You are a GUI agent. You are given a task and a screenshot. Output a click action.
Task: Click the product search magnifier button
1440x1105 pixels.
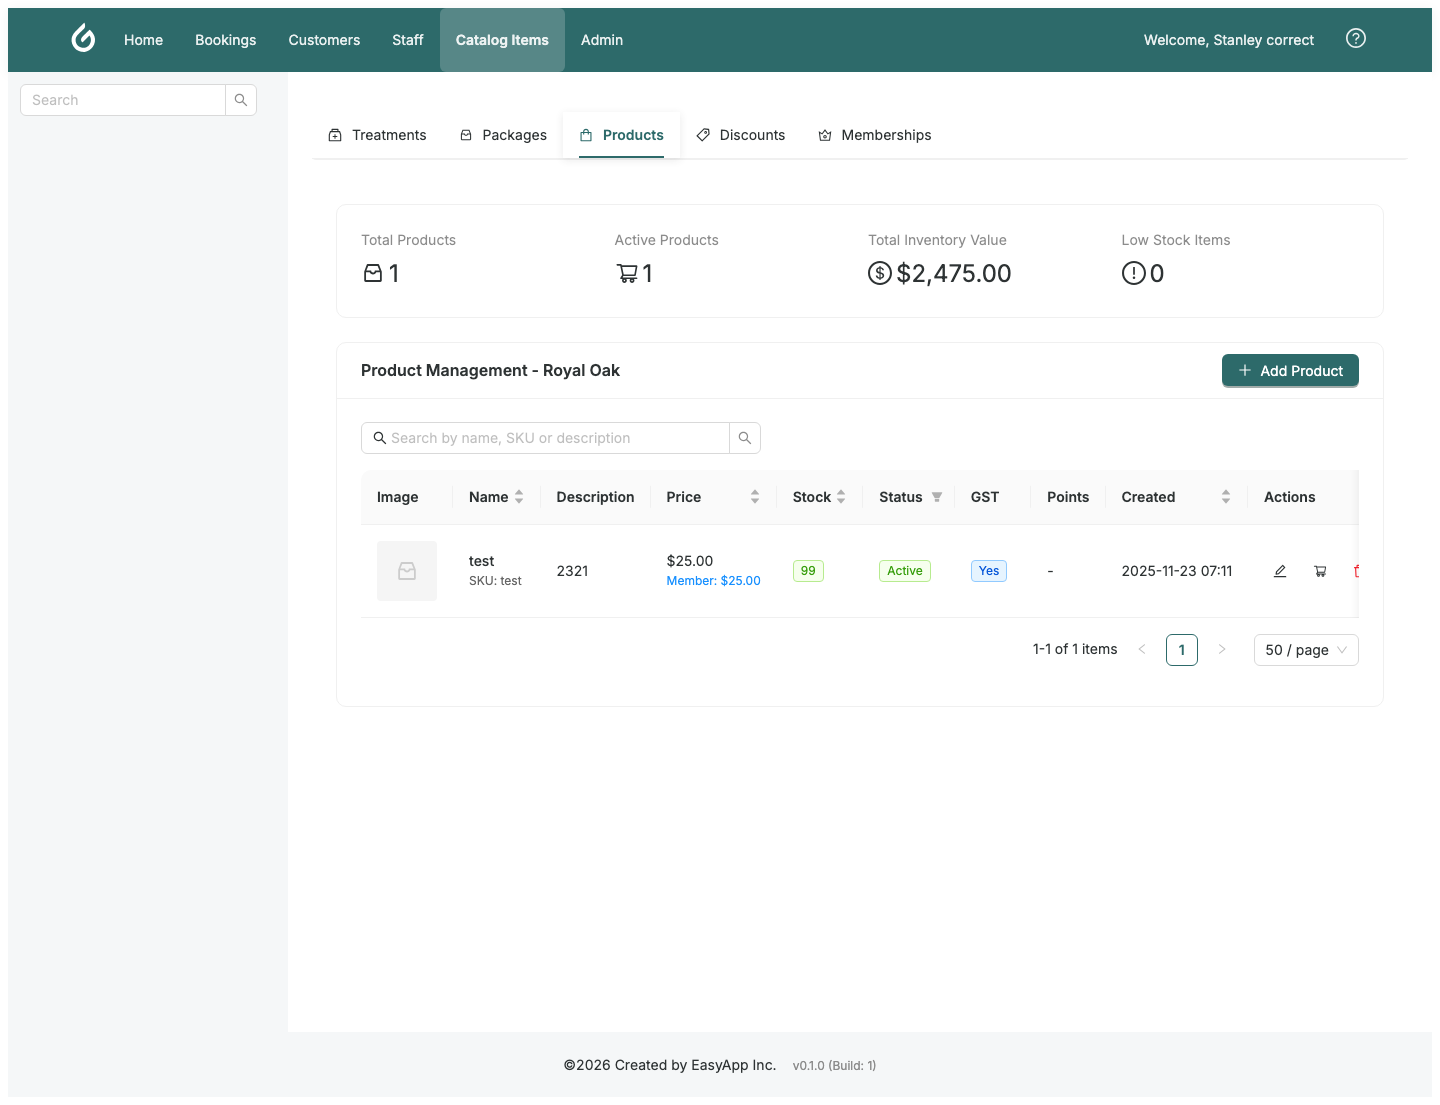[x=745, y=438]
